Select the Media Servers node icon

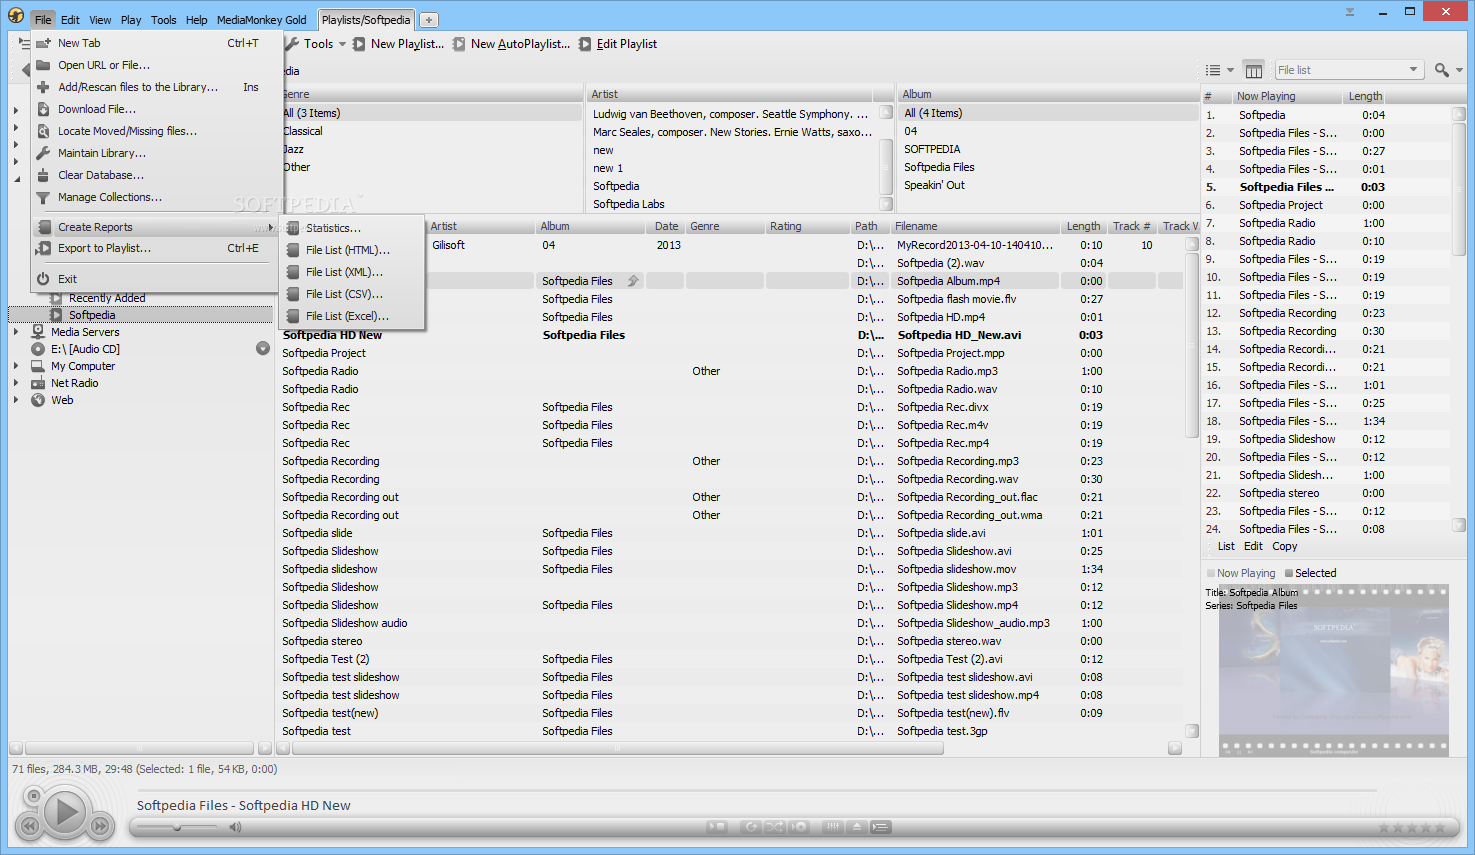click(38, 332)
